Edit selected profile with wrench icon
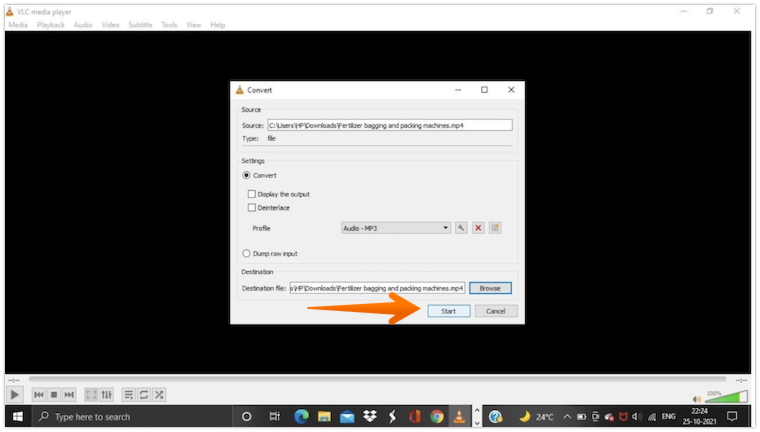Viewport: 760px width, 432px height. coord(461,228)
